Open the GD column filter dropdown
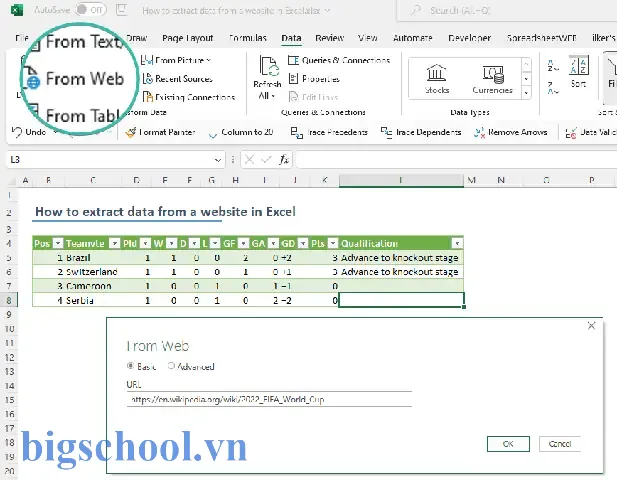Image resolution: width=617 pixels, height=480 pixels. [x=303, y=243]
